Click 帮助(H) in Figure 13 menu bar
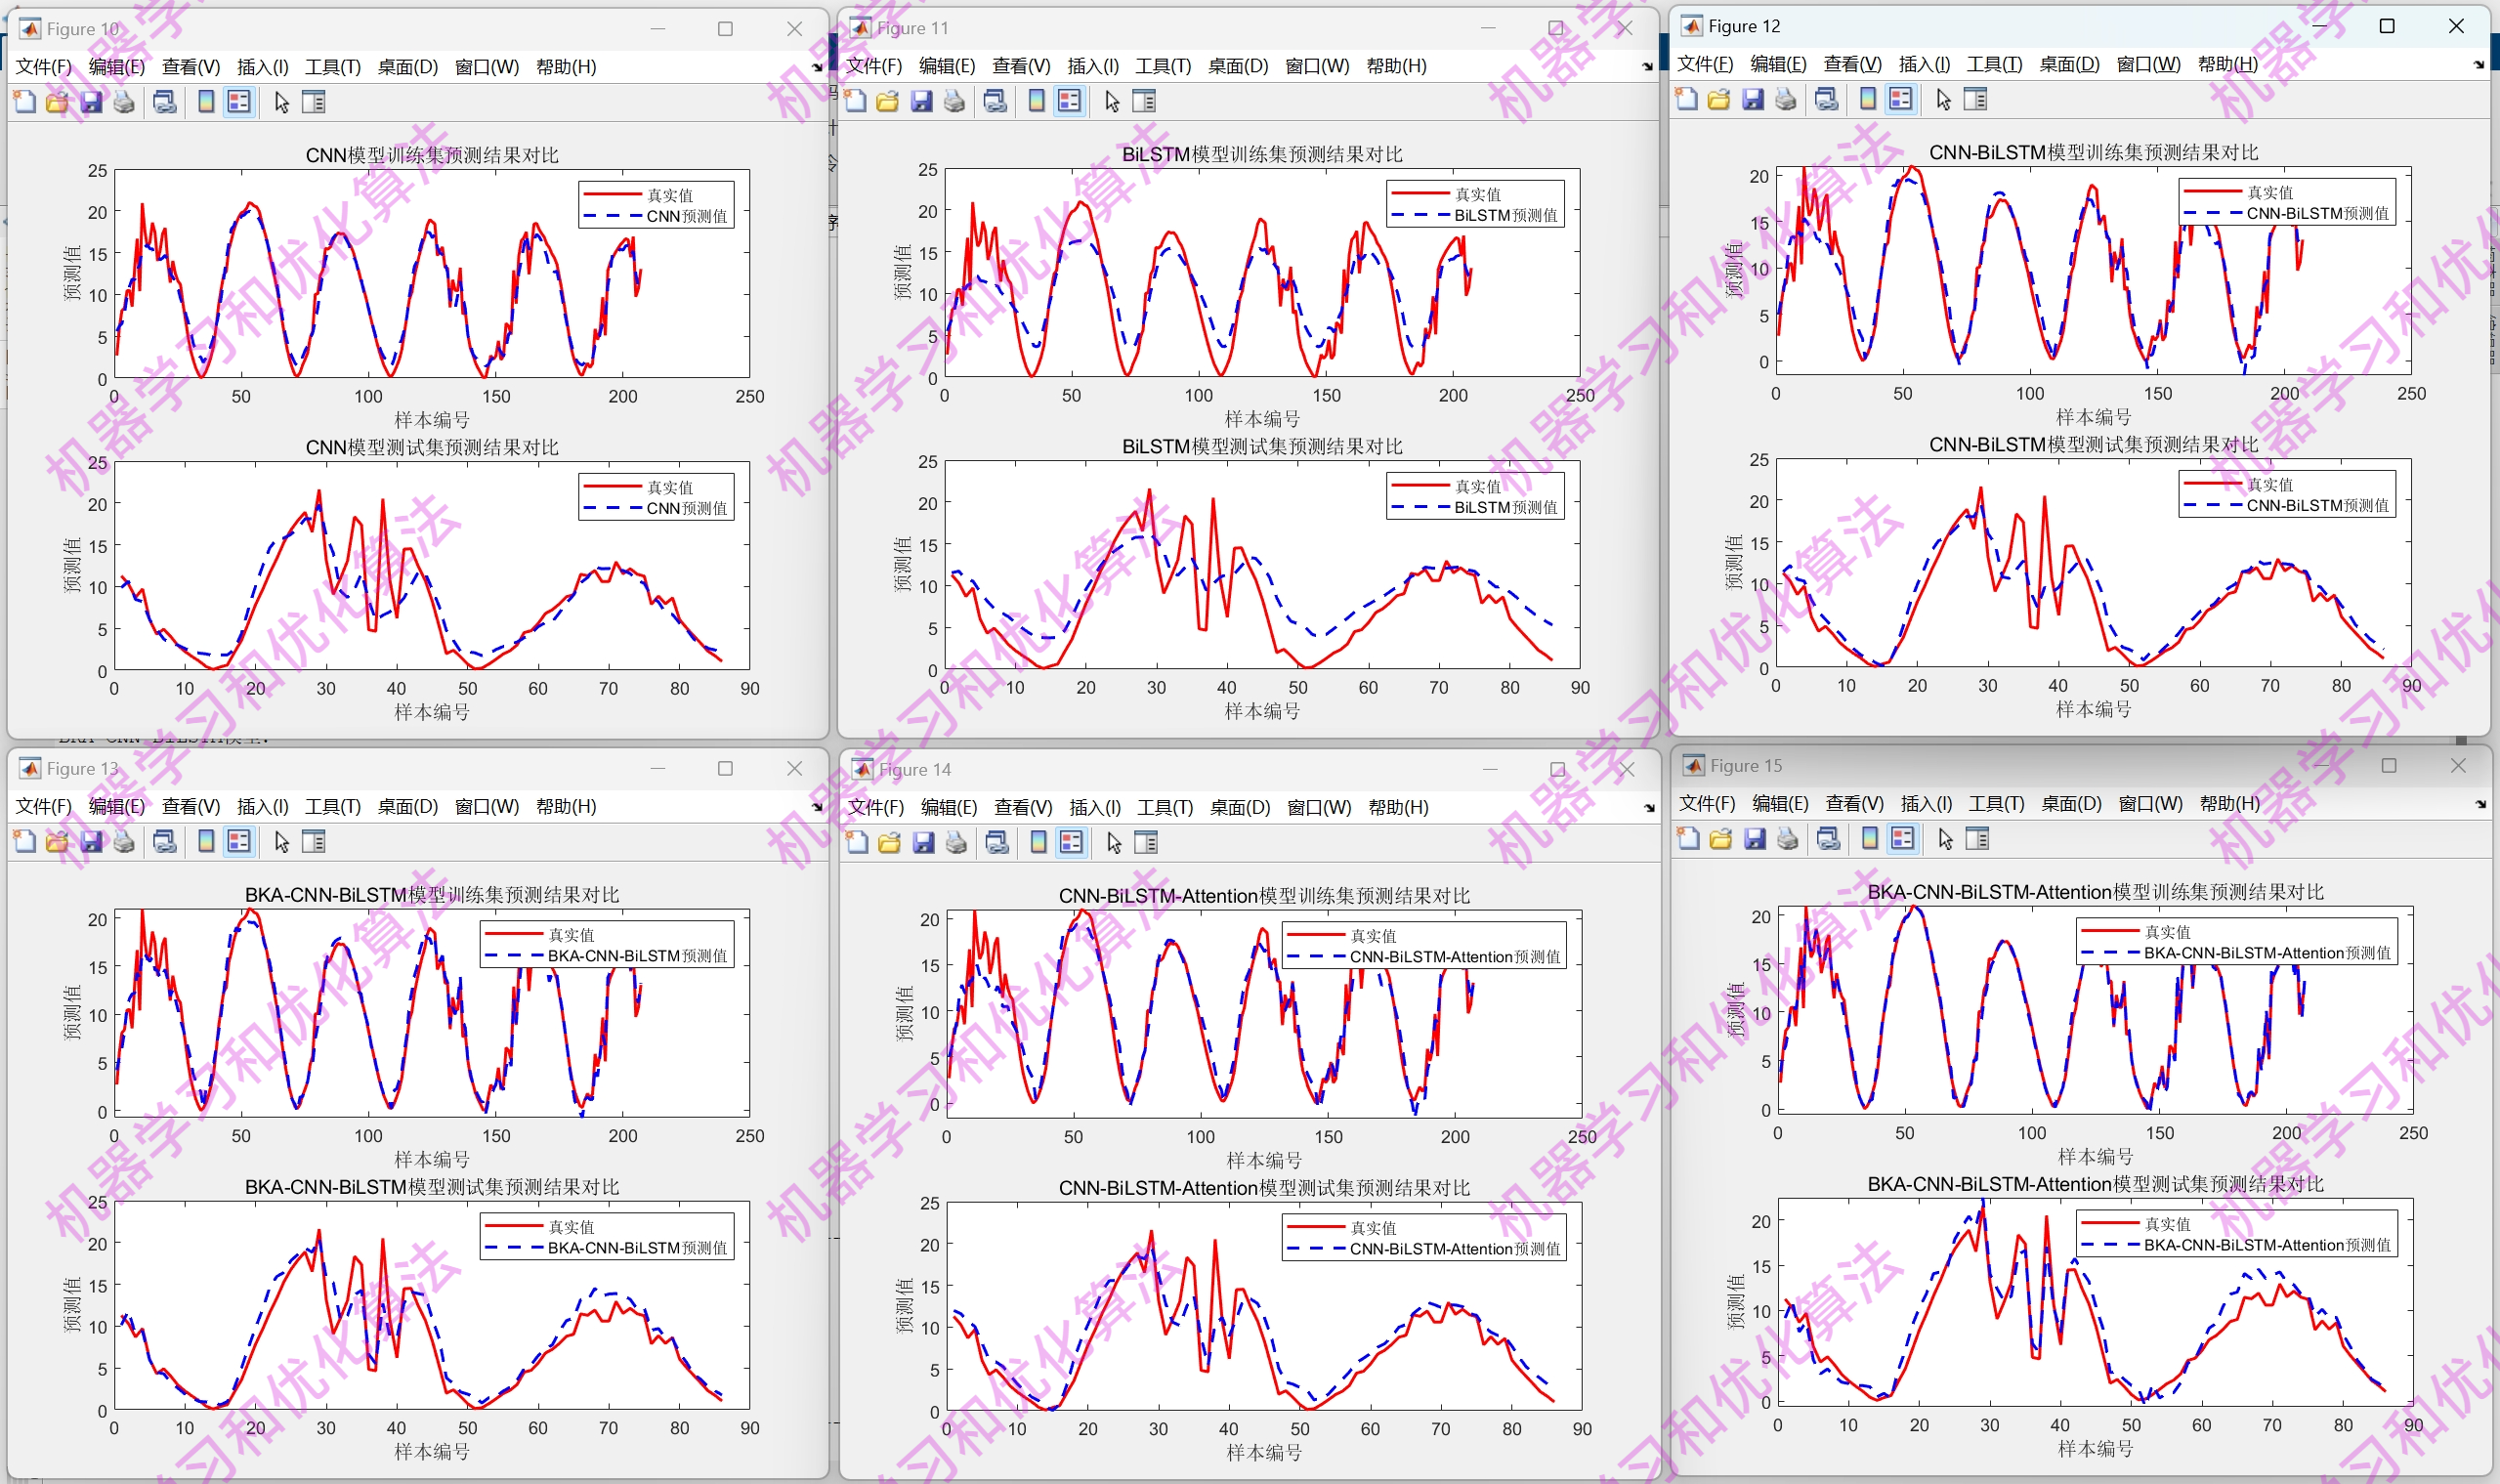Screen dimensions: 2500x1484 tap(566, 806)
